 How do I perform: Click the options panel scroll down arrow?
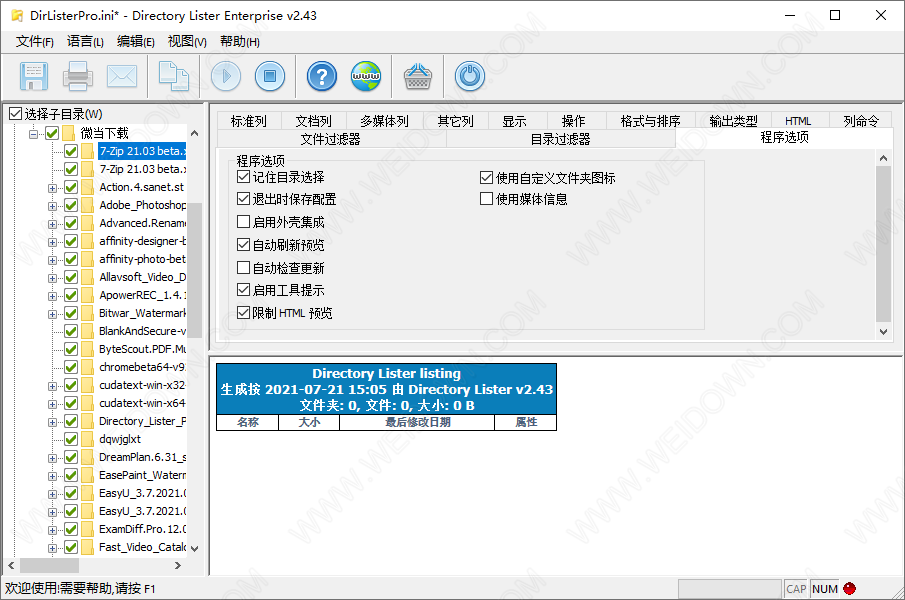(x=884, y=332)
